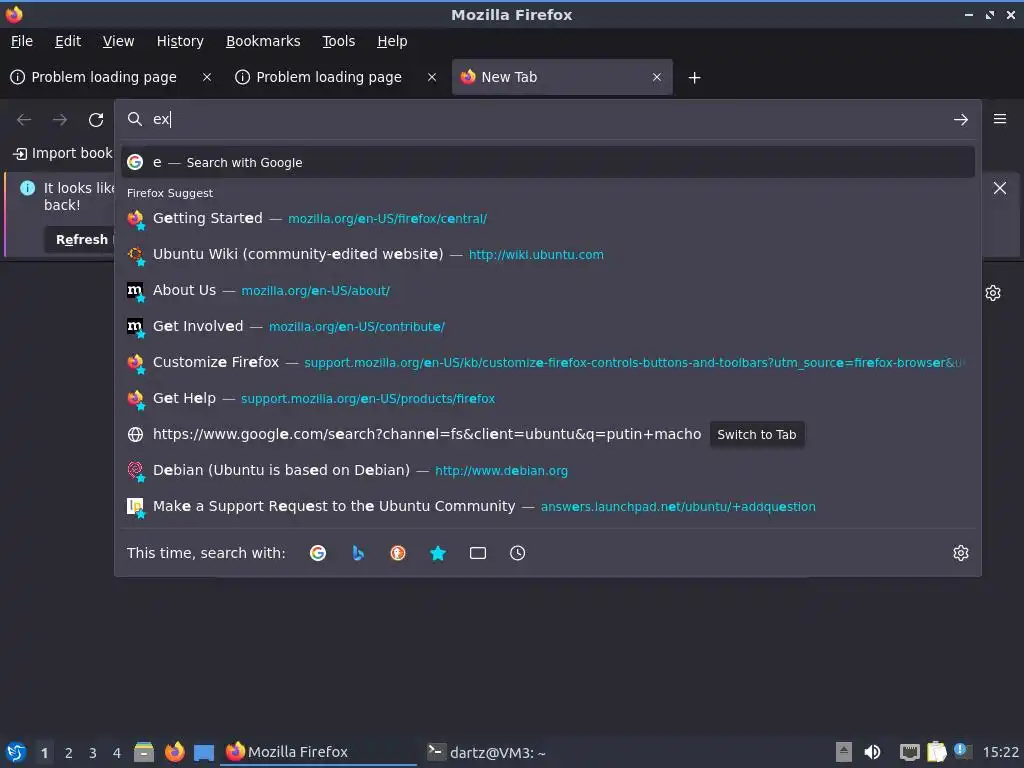This screenshot has width=1024, height=768.
Task: Select 'e — Search with Google' suggestion
Action: click(547, 163)
